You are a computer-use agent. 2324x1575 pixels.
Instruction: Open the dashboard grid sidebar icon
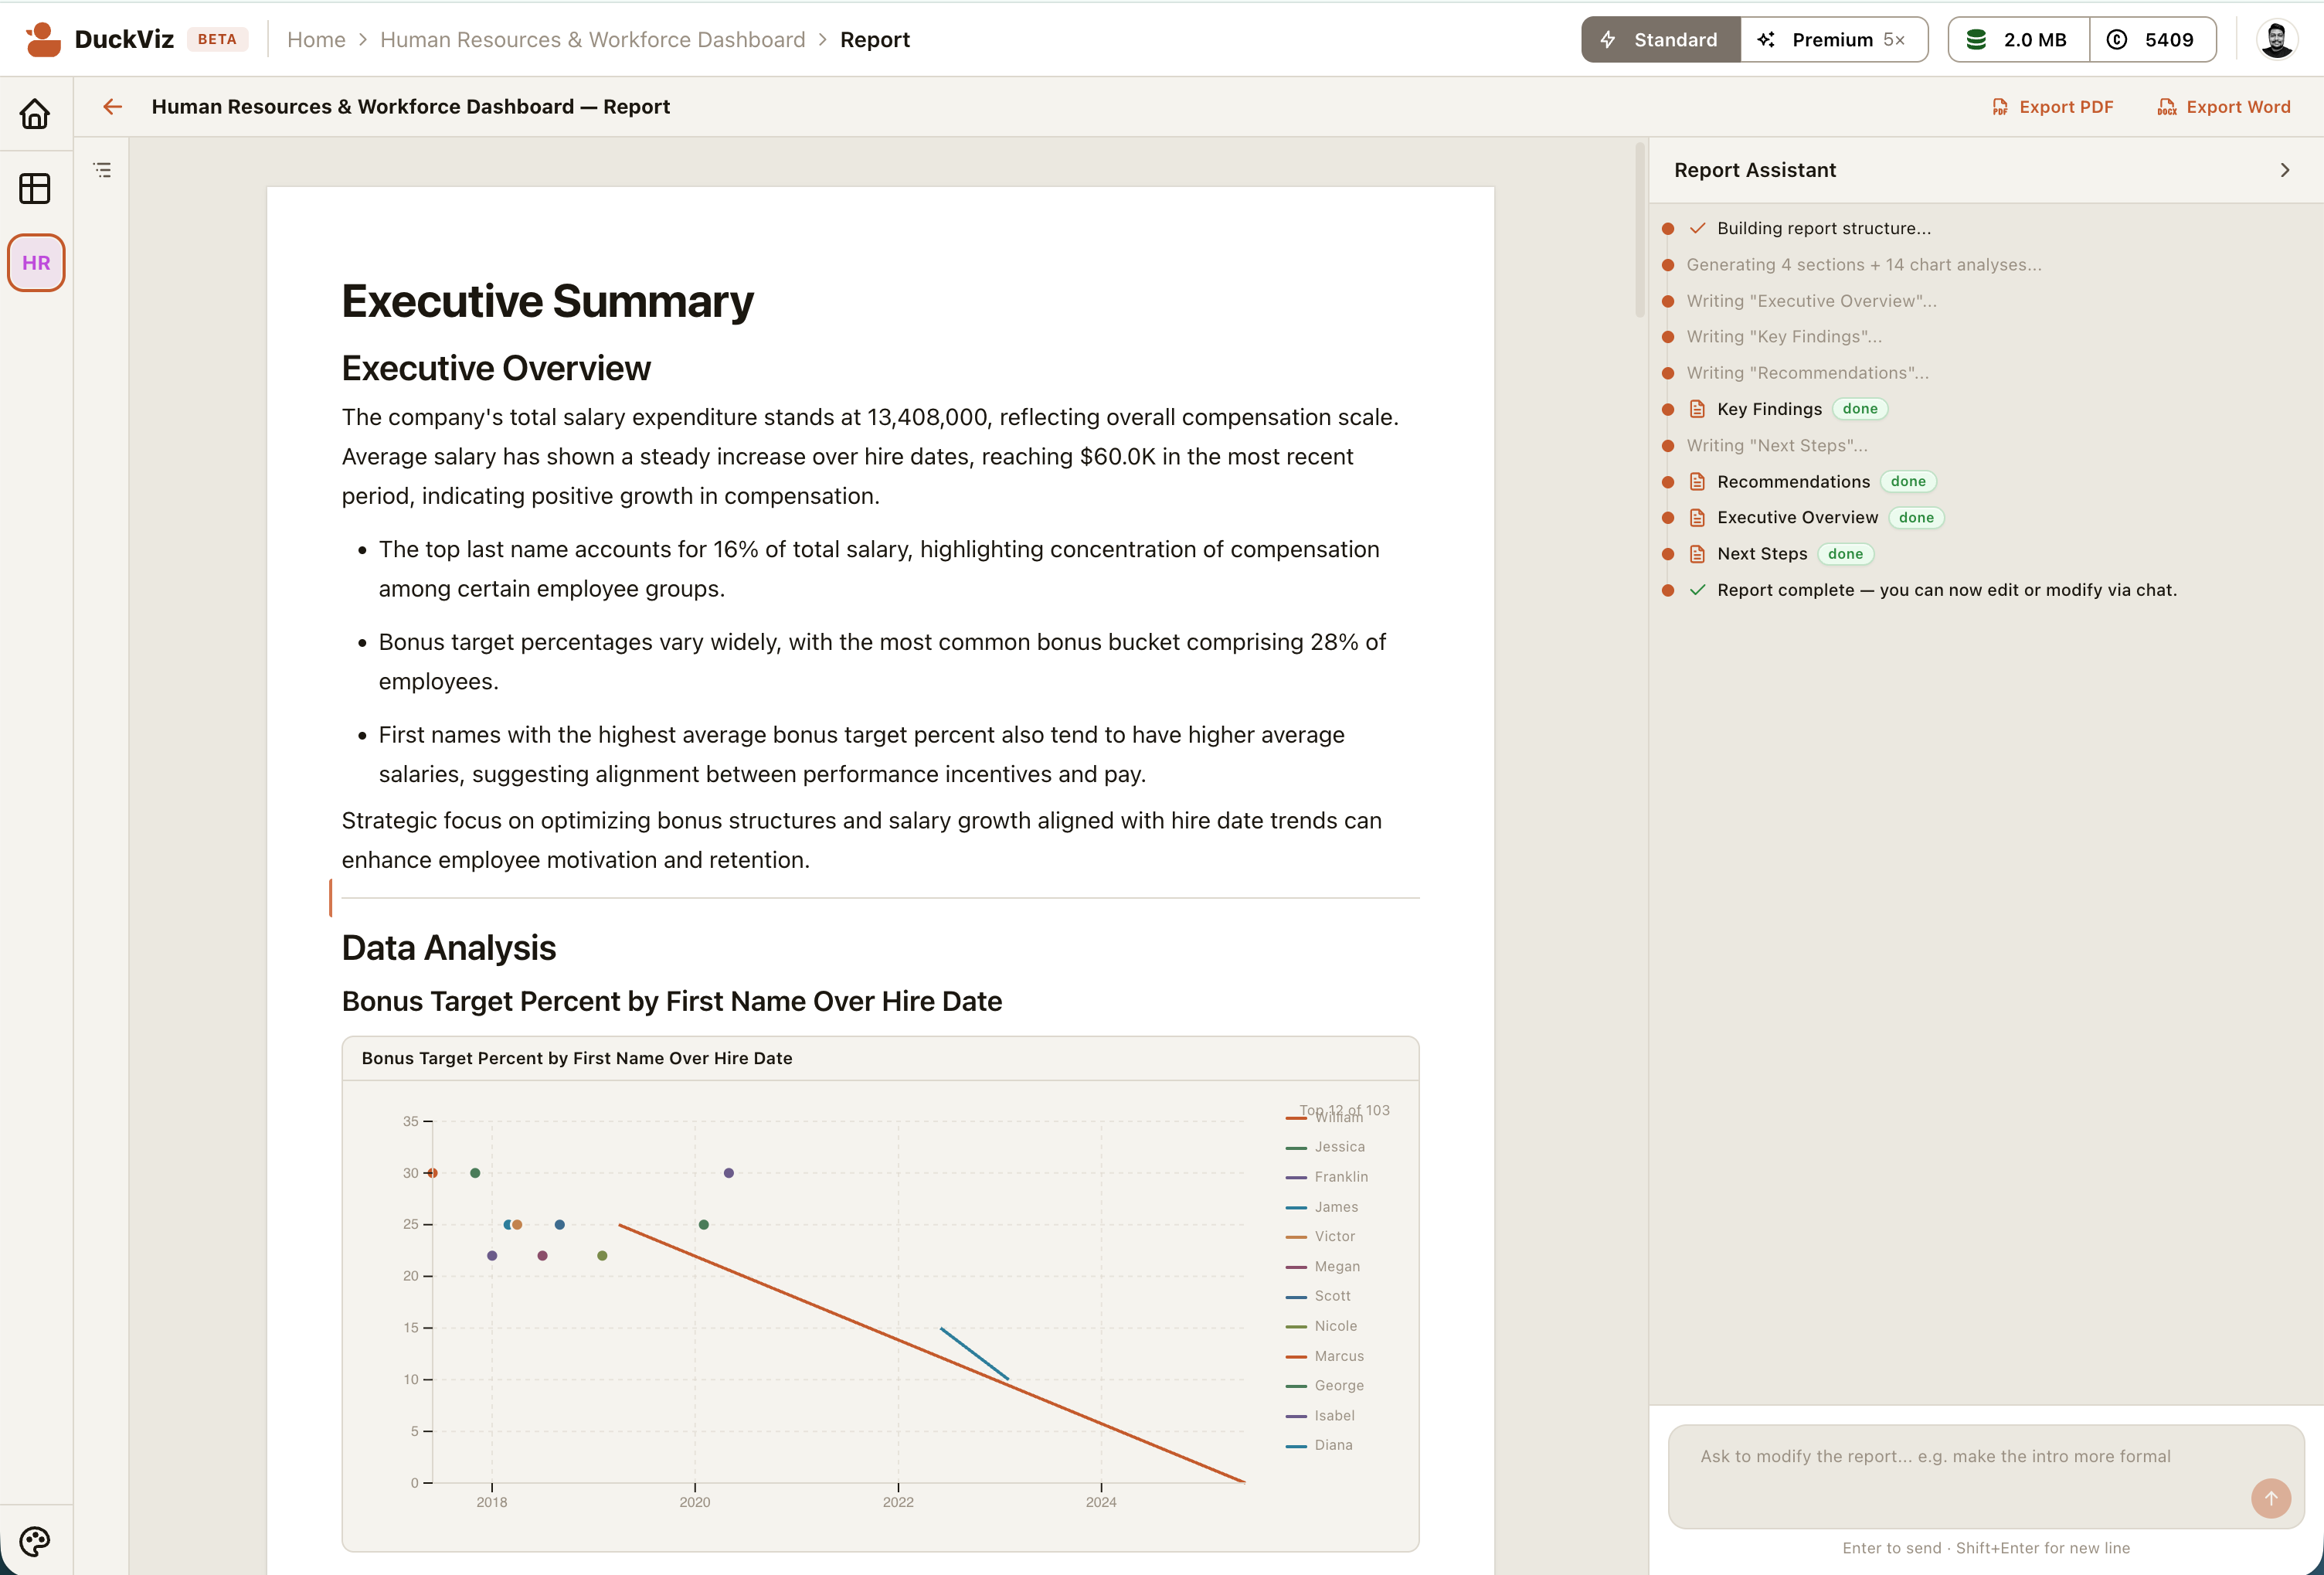35,188
